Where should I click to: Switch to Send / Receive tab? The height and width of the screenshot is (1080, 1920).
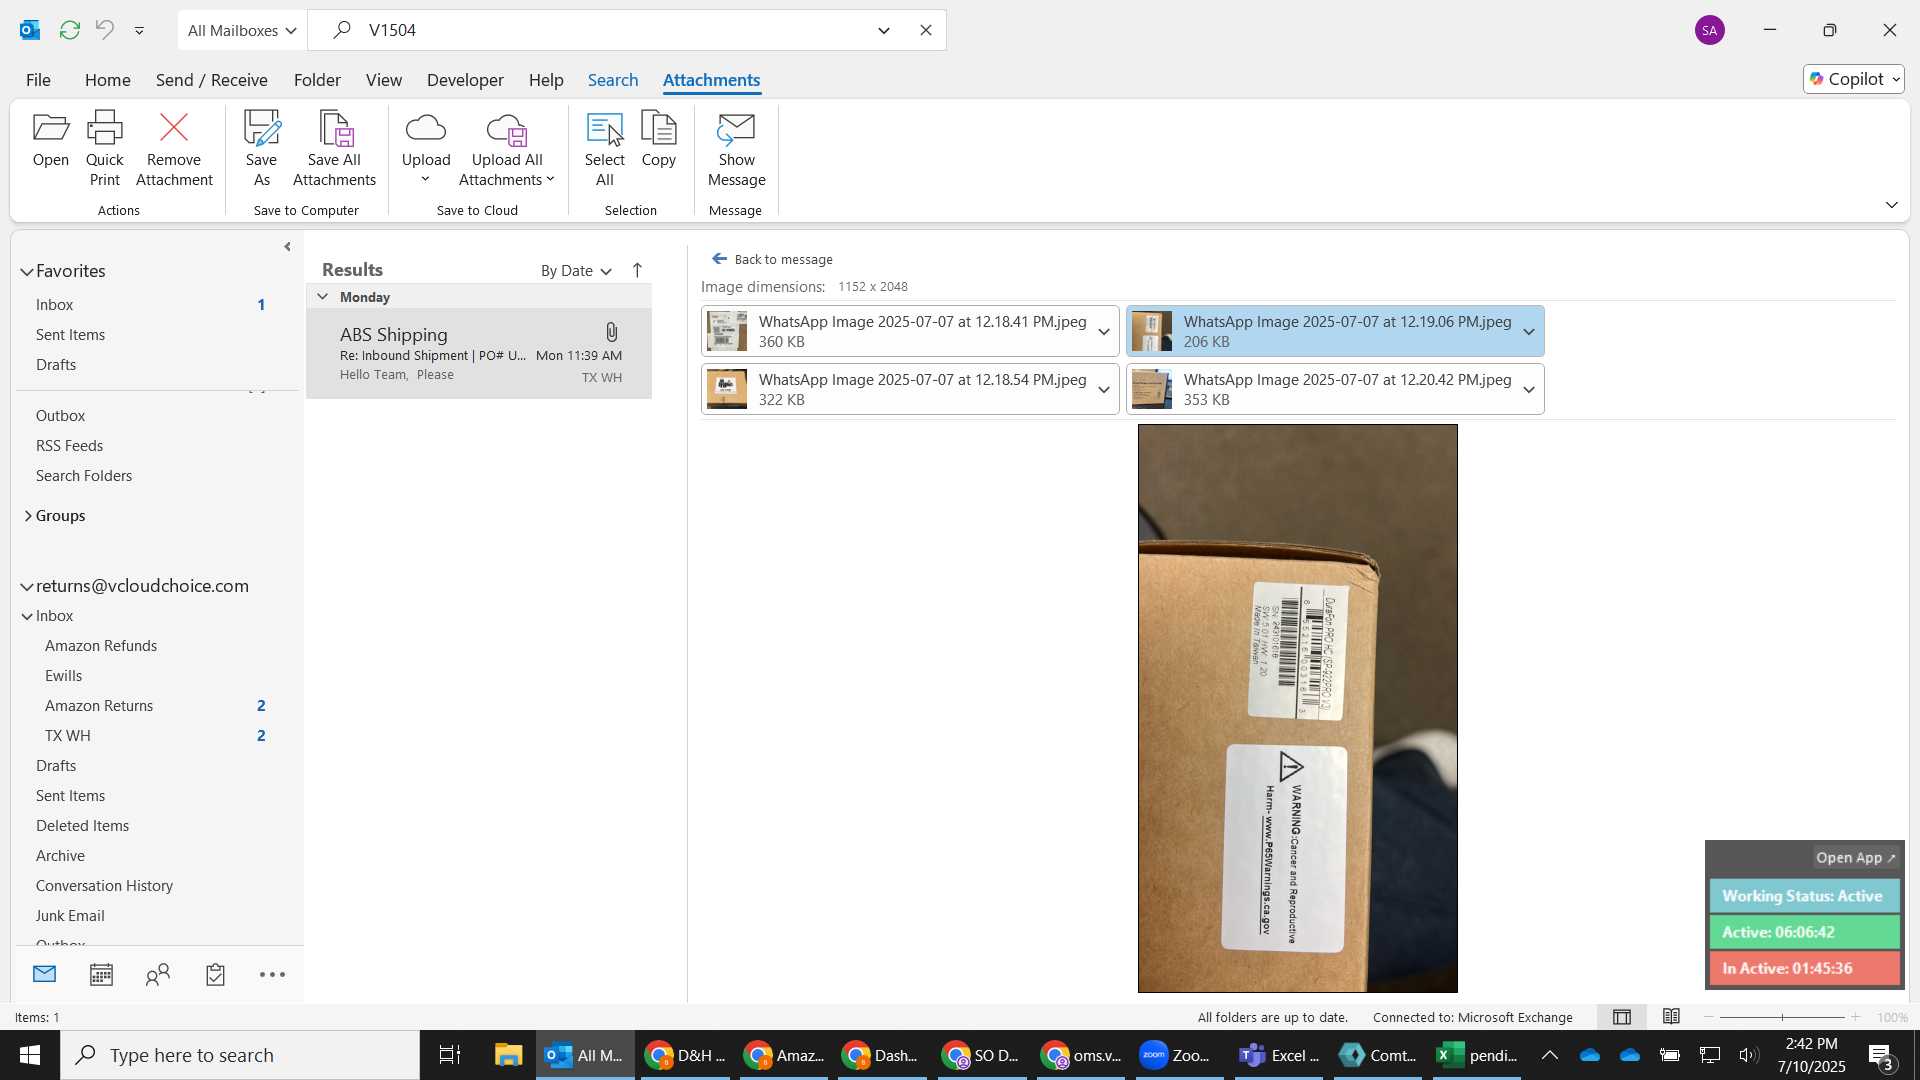[x=211, y=80]
